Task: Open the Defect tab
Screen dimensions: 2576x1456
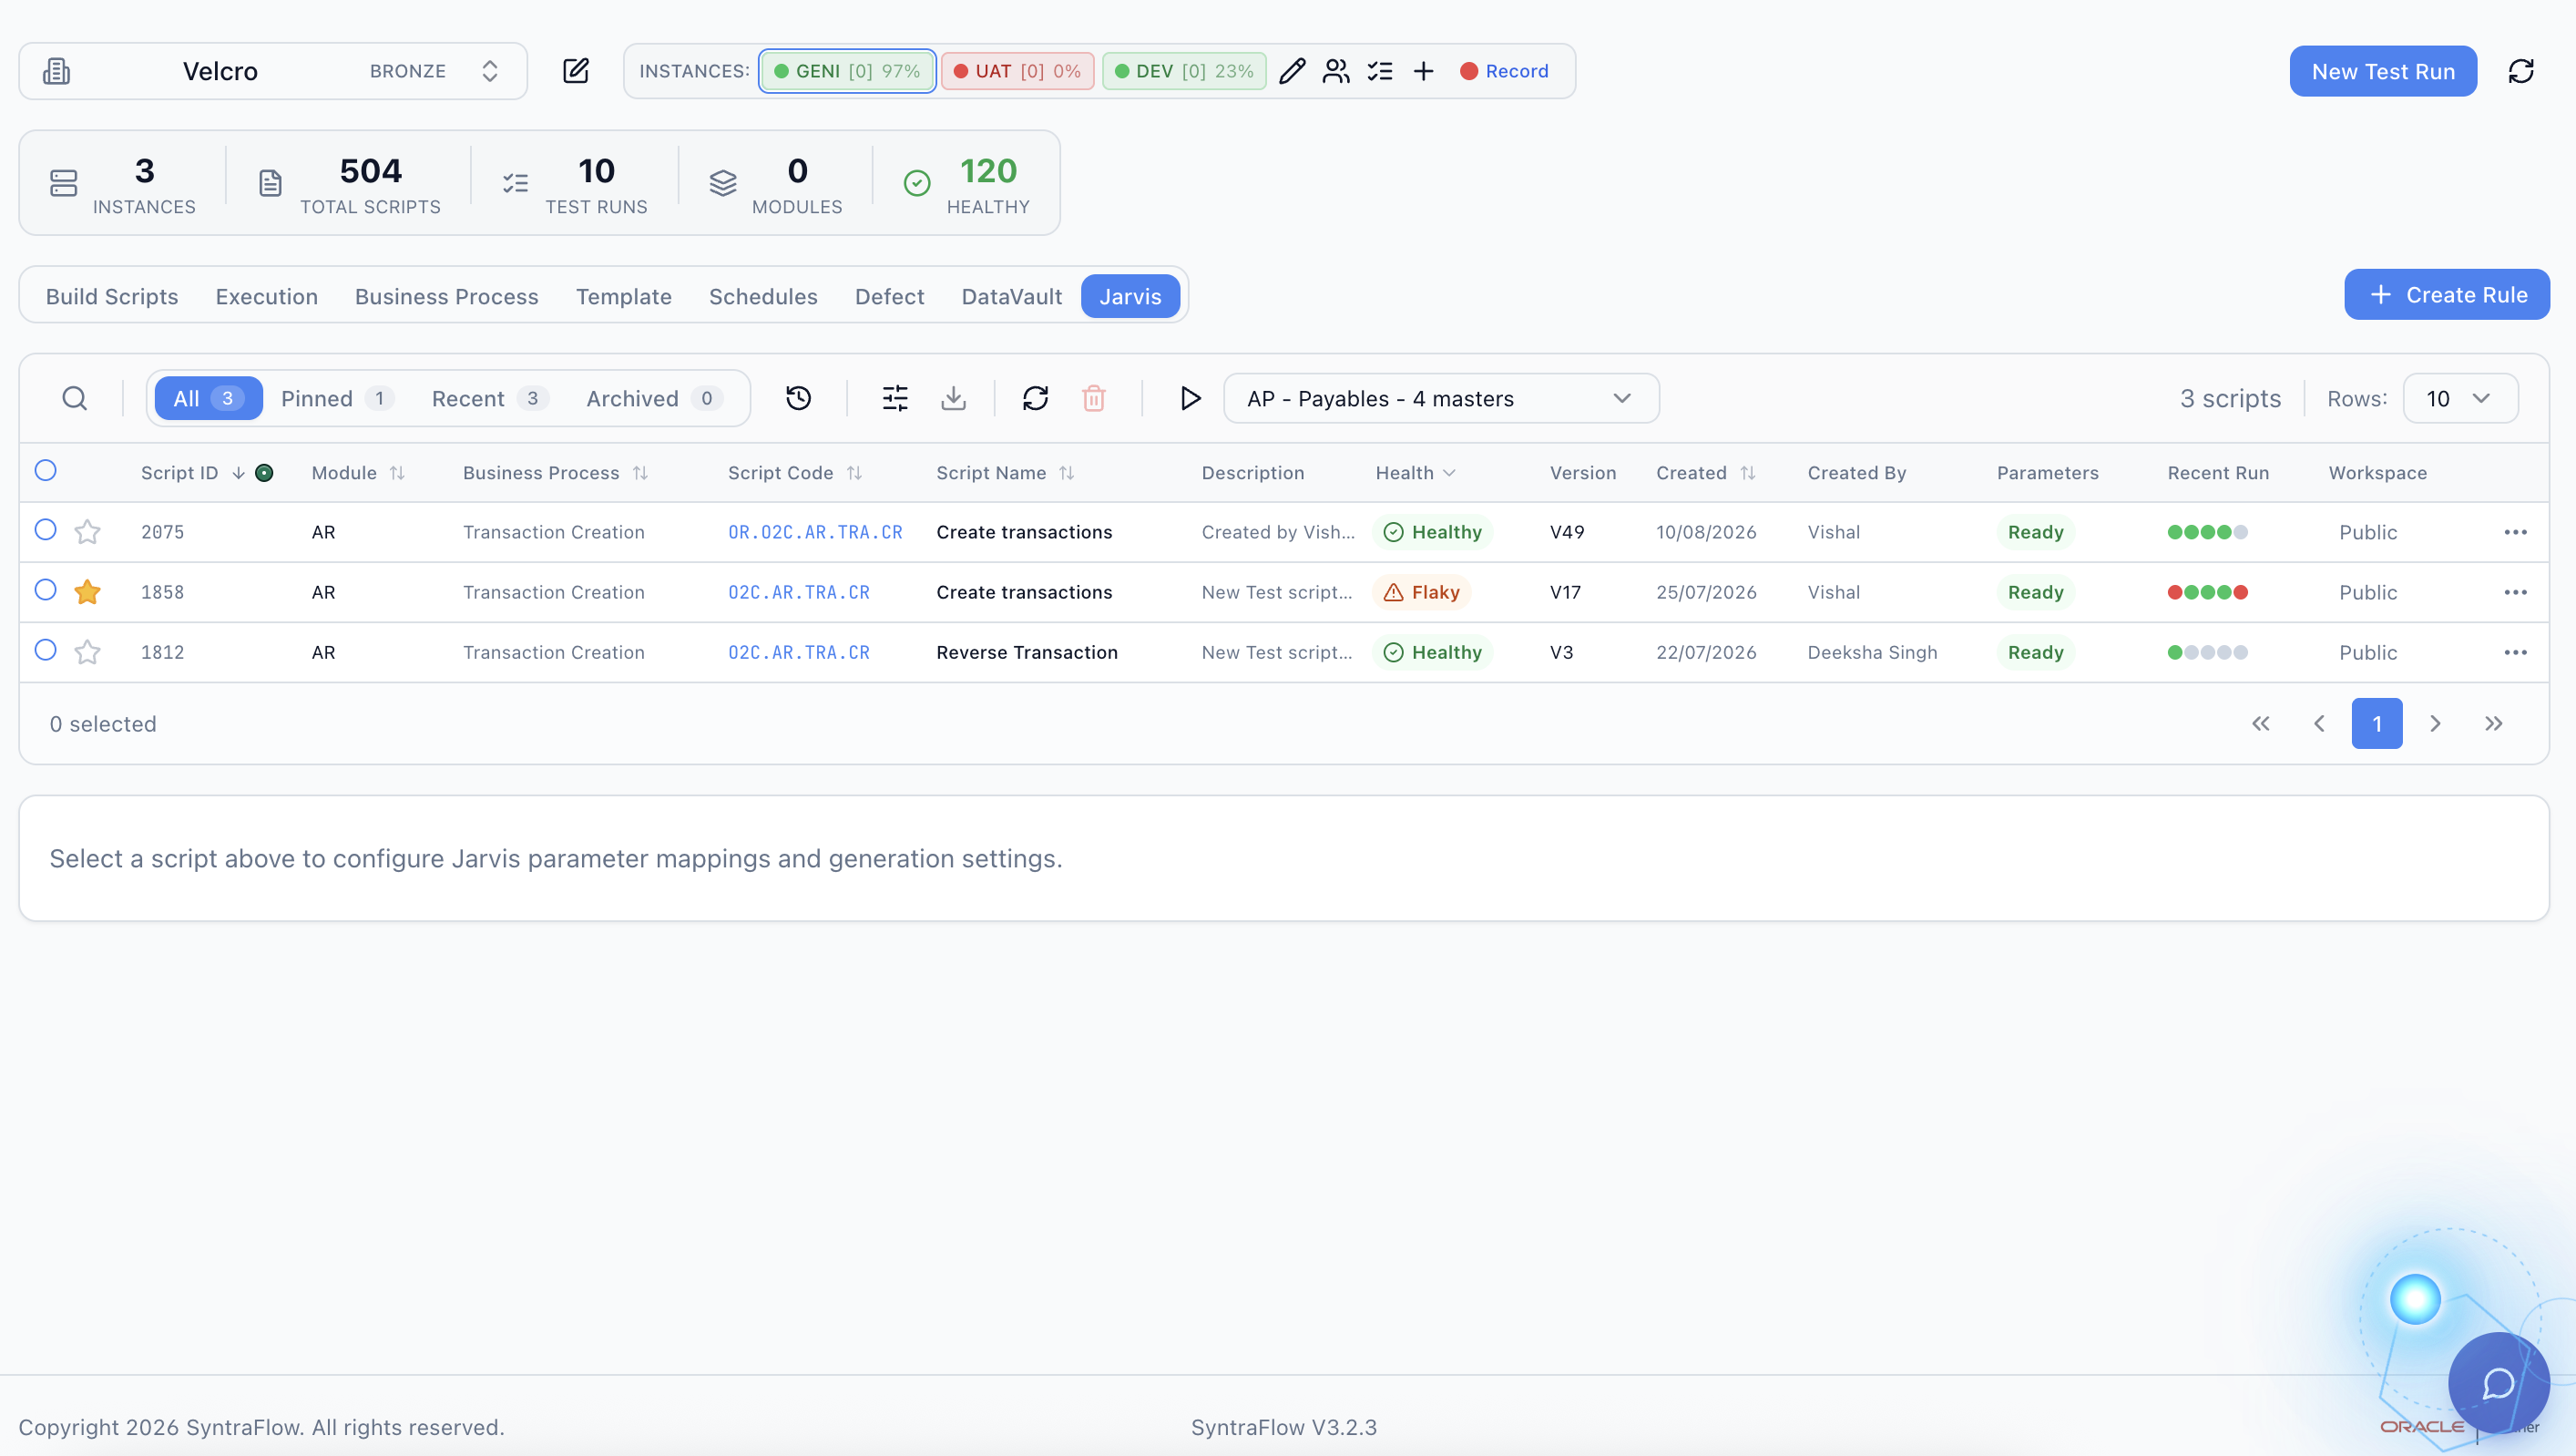Action: (890, 296)
